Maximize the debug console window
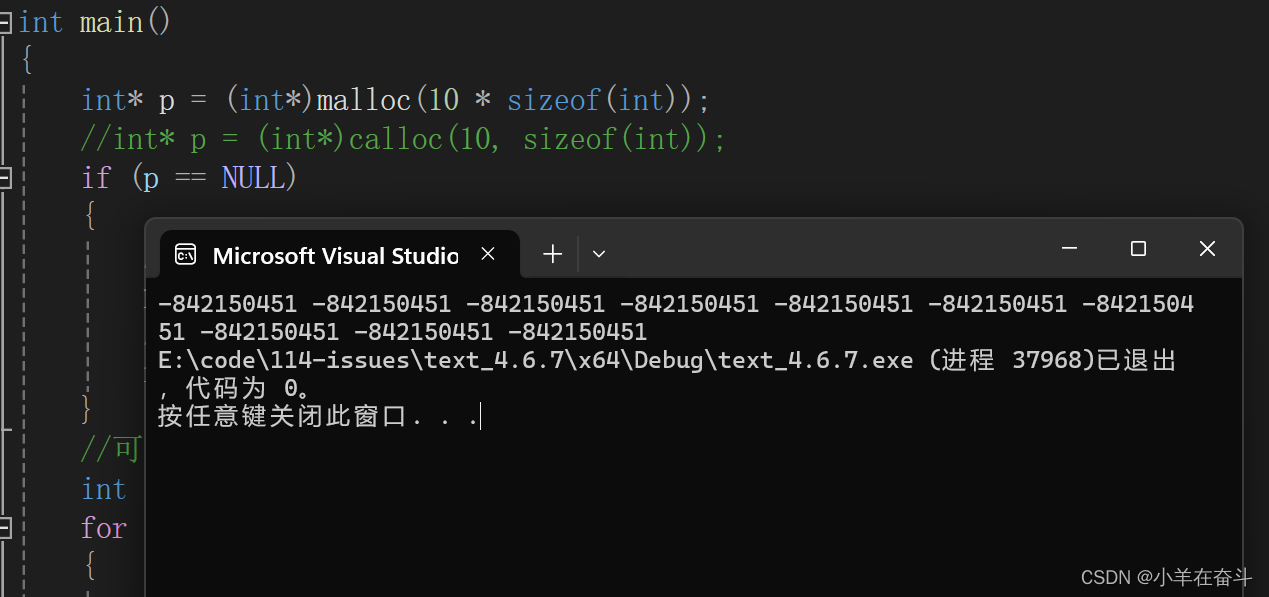The height and width of the screenshot is (597, 1269). [x=1138, y=248]
